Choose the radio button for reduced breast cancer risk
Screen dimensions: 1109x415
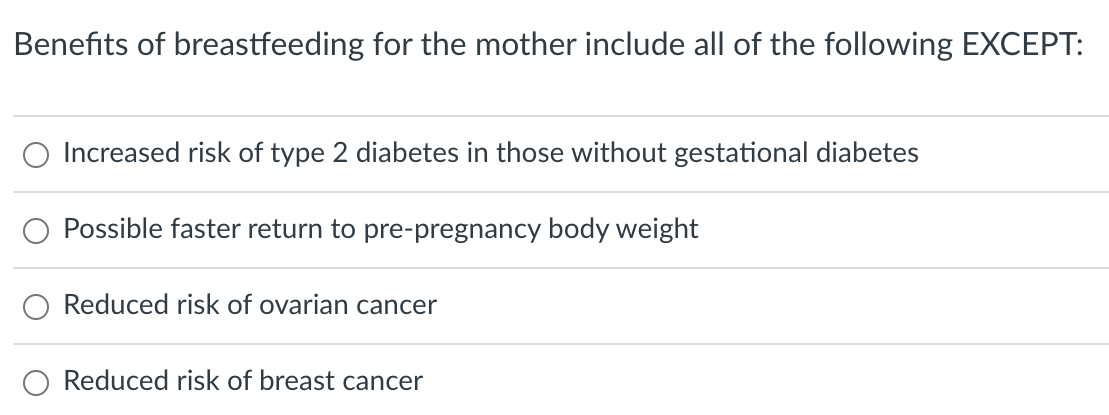[x=35, y=382]
